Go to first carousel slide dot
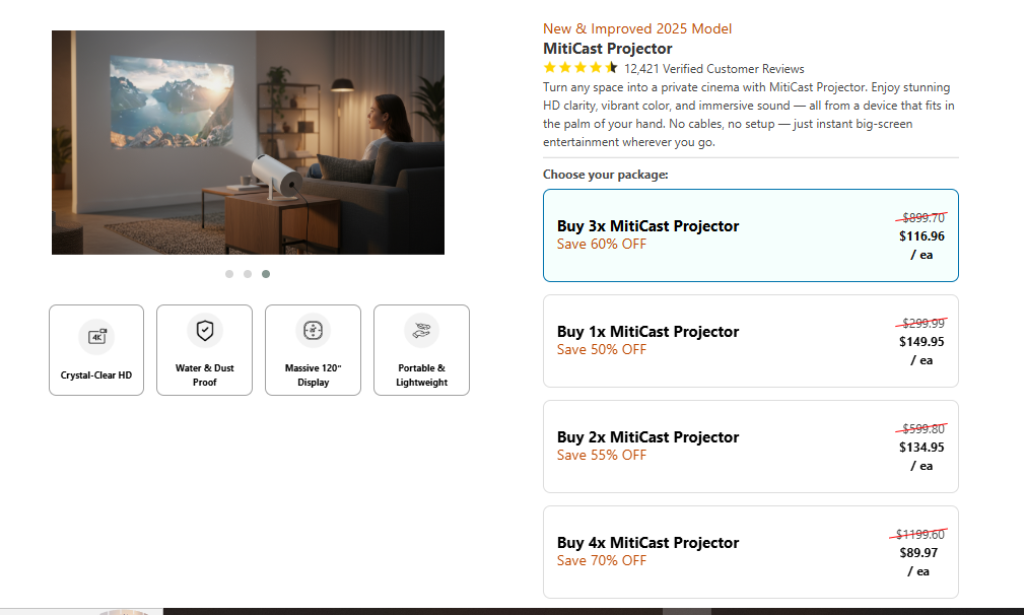The height and width of the screenshot is (615, 1024). tap(229, 273)
